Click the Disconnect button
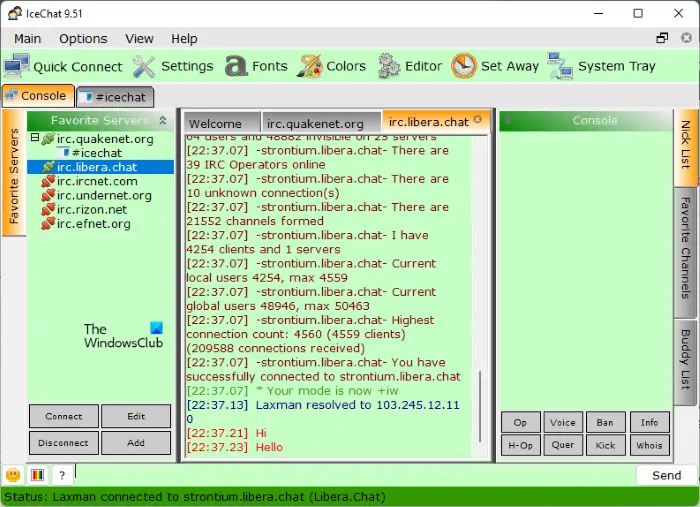700x507 pixels. coord(64,443)
